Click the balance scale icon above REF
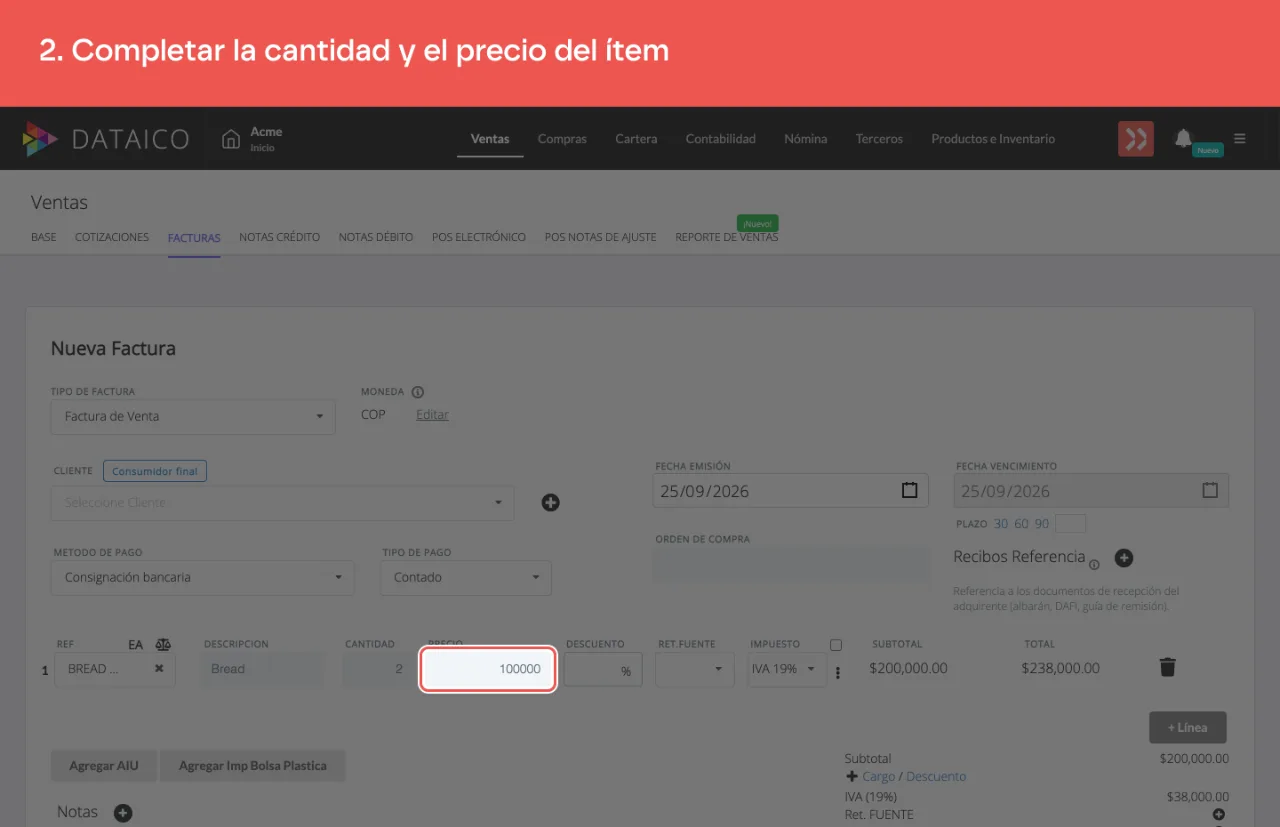The height and width of the screenshot is (827, 1280). tap(163, 645)
